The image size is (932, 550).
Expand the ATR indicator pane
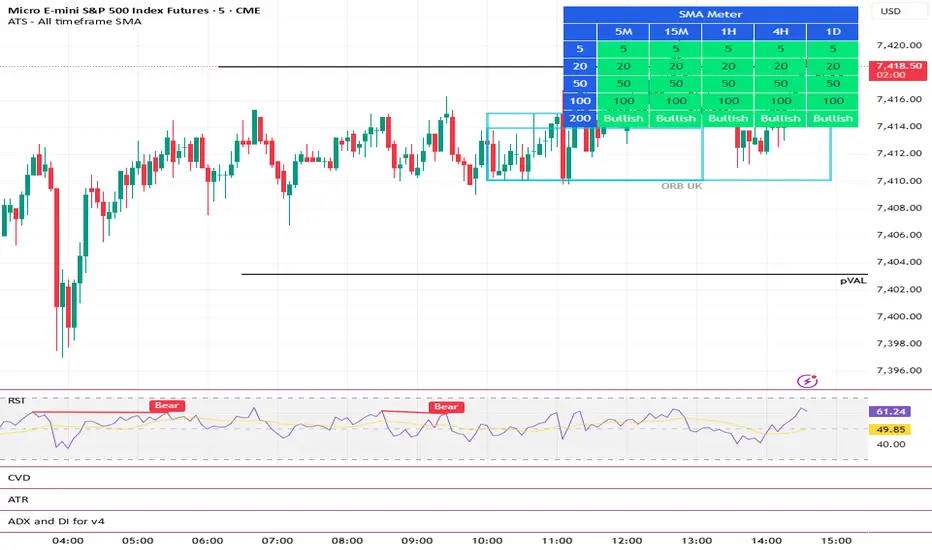tap(18, 499)
